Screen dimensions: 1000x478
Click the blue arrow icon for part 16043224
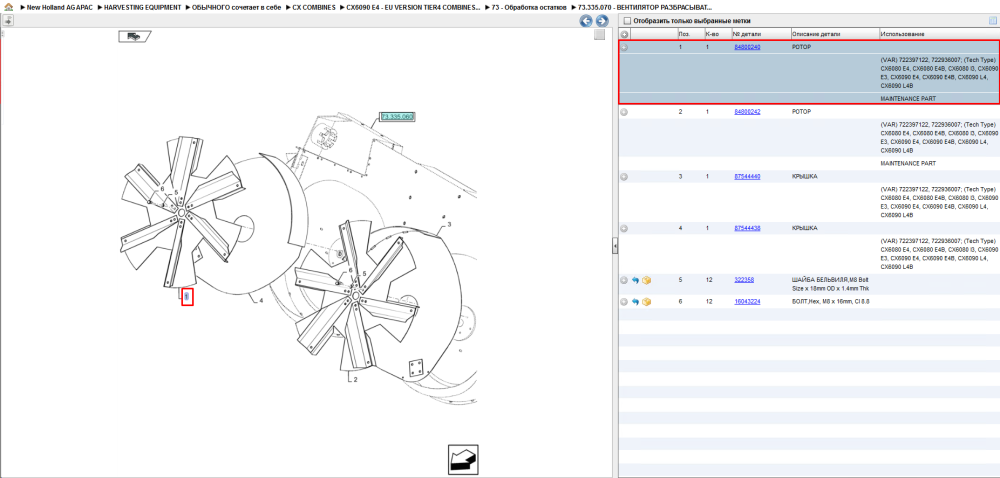[635, 301]
